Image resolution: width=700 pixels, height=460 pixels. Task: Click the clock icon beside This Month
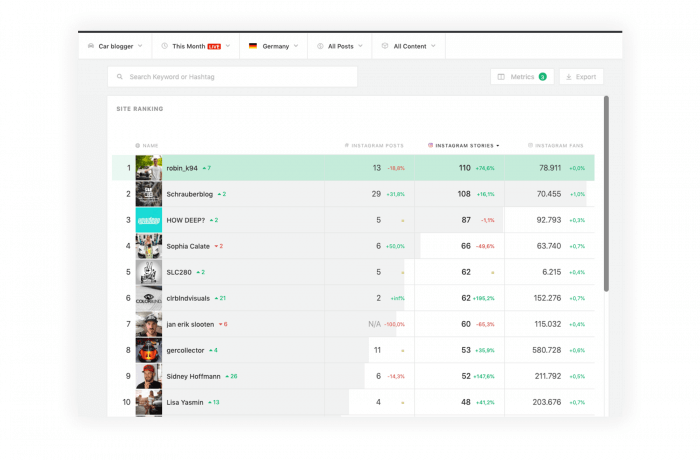pyautogui.click(x=164, y=46)
